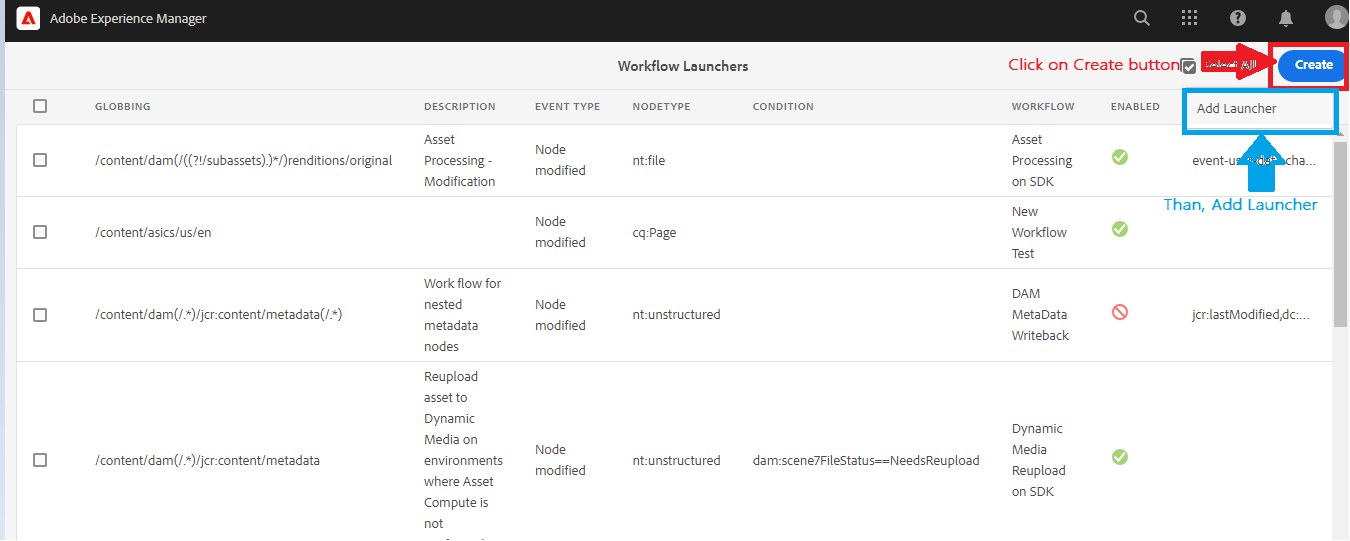The height and width of the screenshot is (541, 1350).
Task: Click enabled checkmark for Asset Processing on SDK
Action: click(1120, 157)
